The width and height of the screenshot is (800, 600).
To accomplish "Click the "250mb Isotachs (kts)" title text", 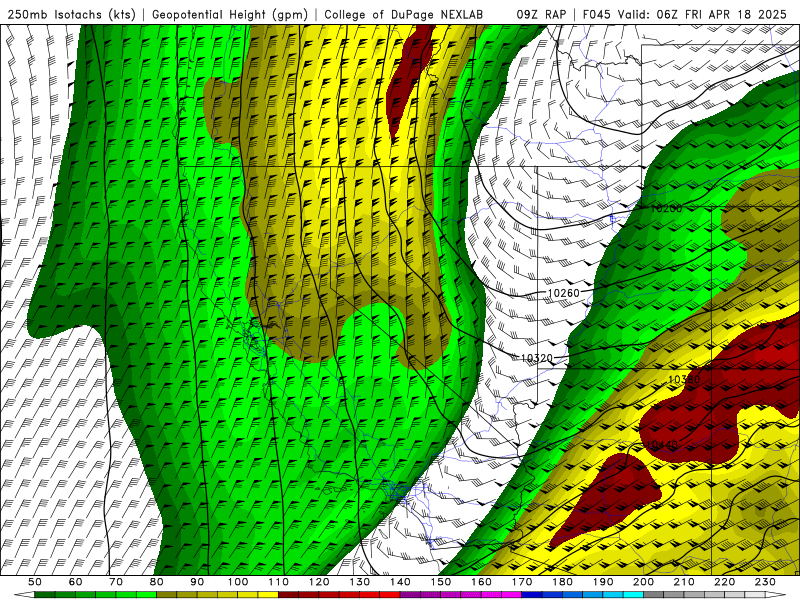I will click(x=71, y=14).
